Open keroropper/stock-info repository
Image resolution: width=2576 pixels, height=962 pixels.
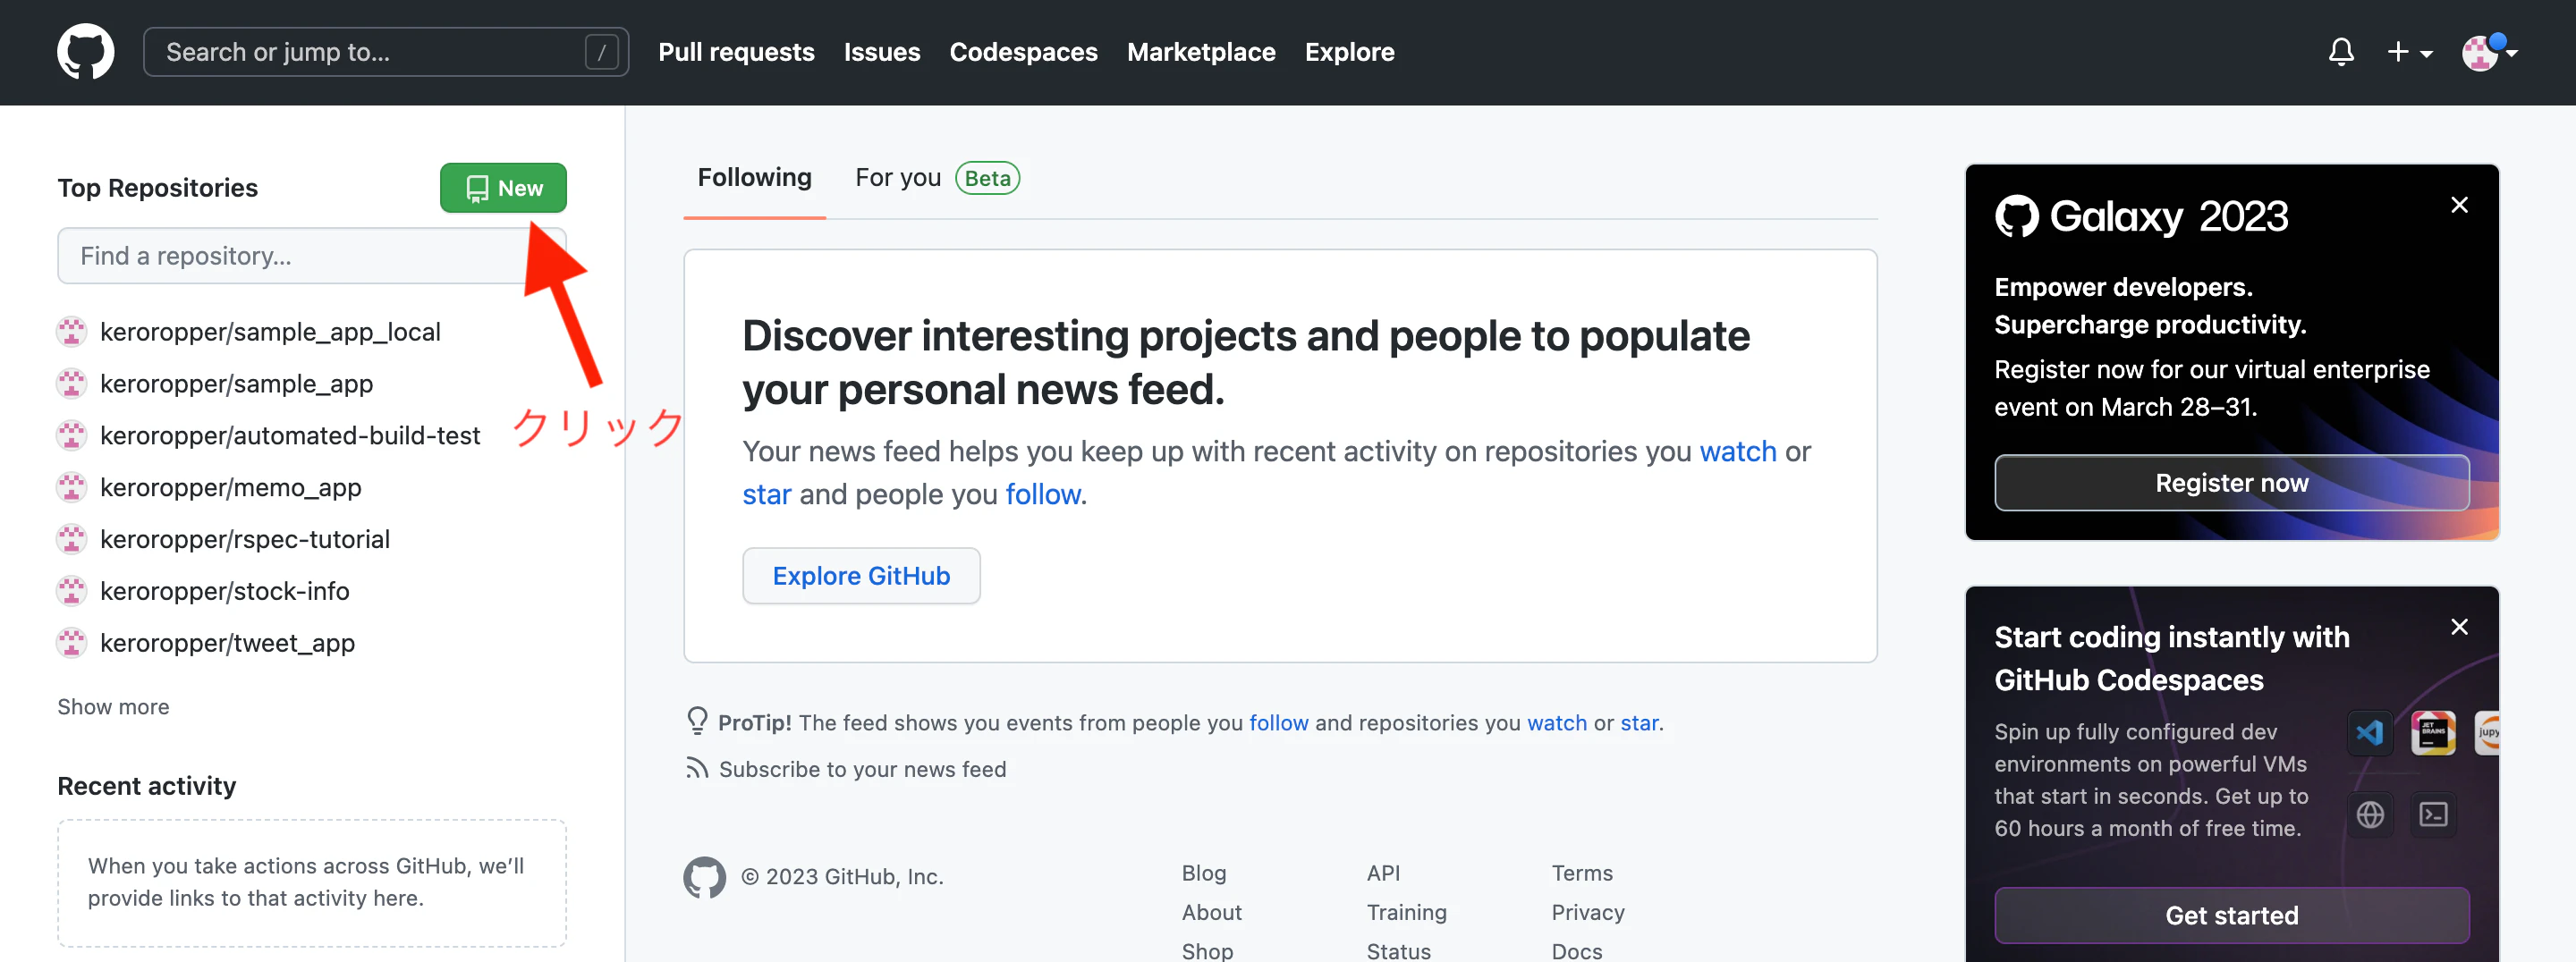(x=225, y=592)
